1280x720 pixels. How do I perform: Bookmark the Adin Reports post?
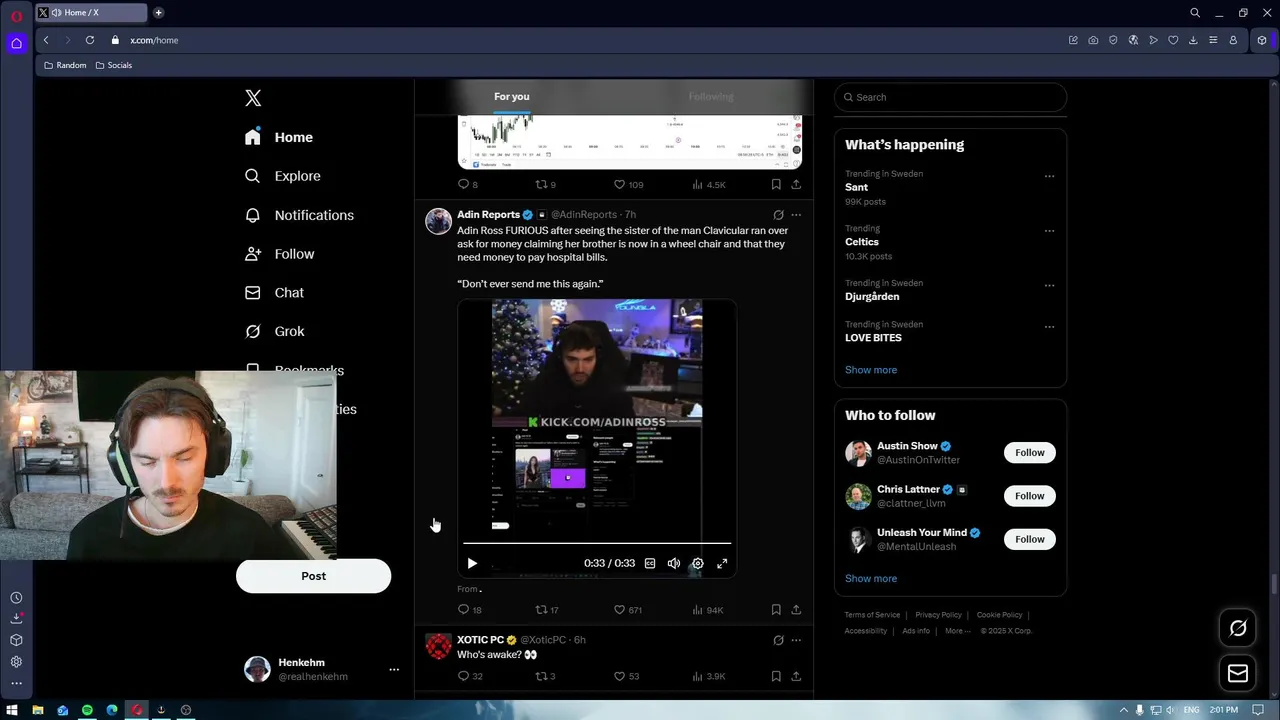pos(776,609)
